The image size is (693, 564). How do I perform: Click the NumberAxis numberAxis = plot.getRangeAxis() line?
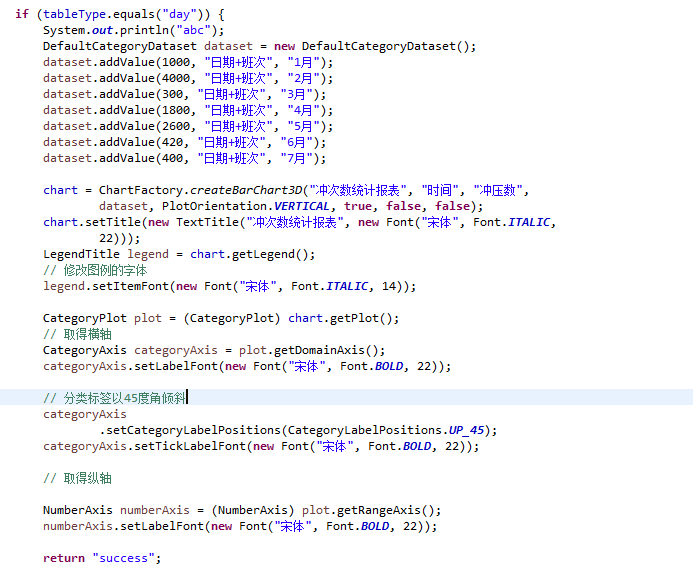pos(242,510)
